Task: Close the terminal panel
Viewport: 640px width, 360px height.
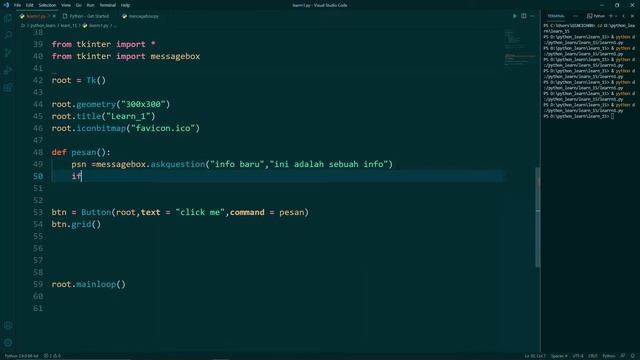Action: point(632,16)
